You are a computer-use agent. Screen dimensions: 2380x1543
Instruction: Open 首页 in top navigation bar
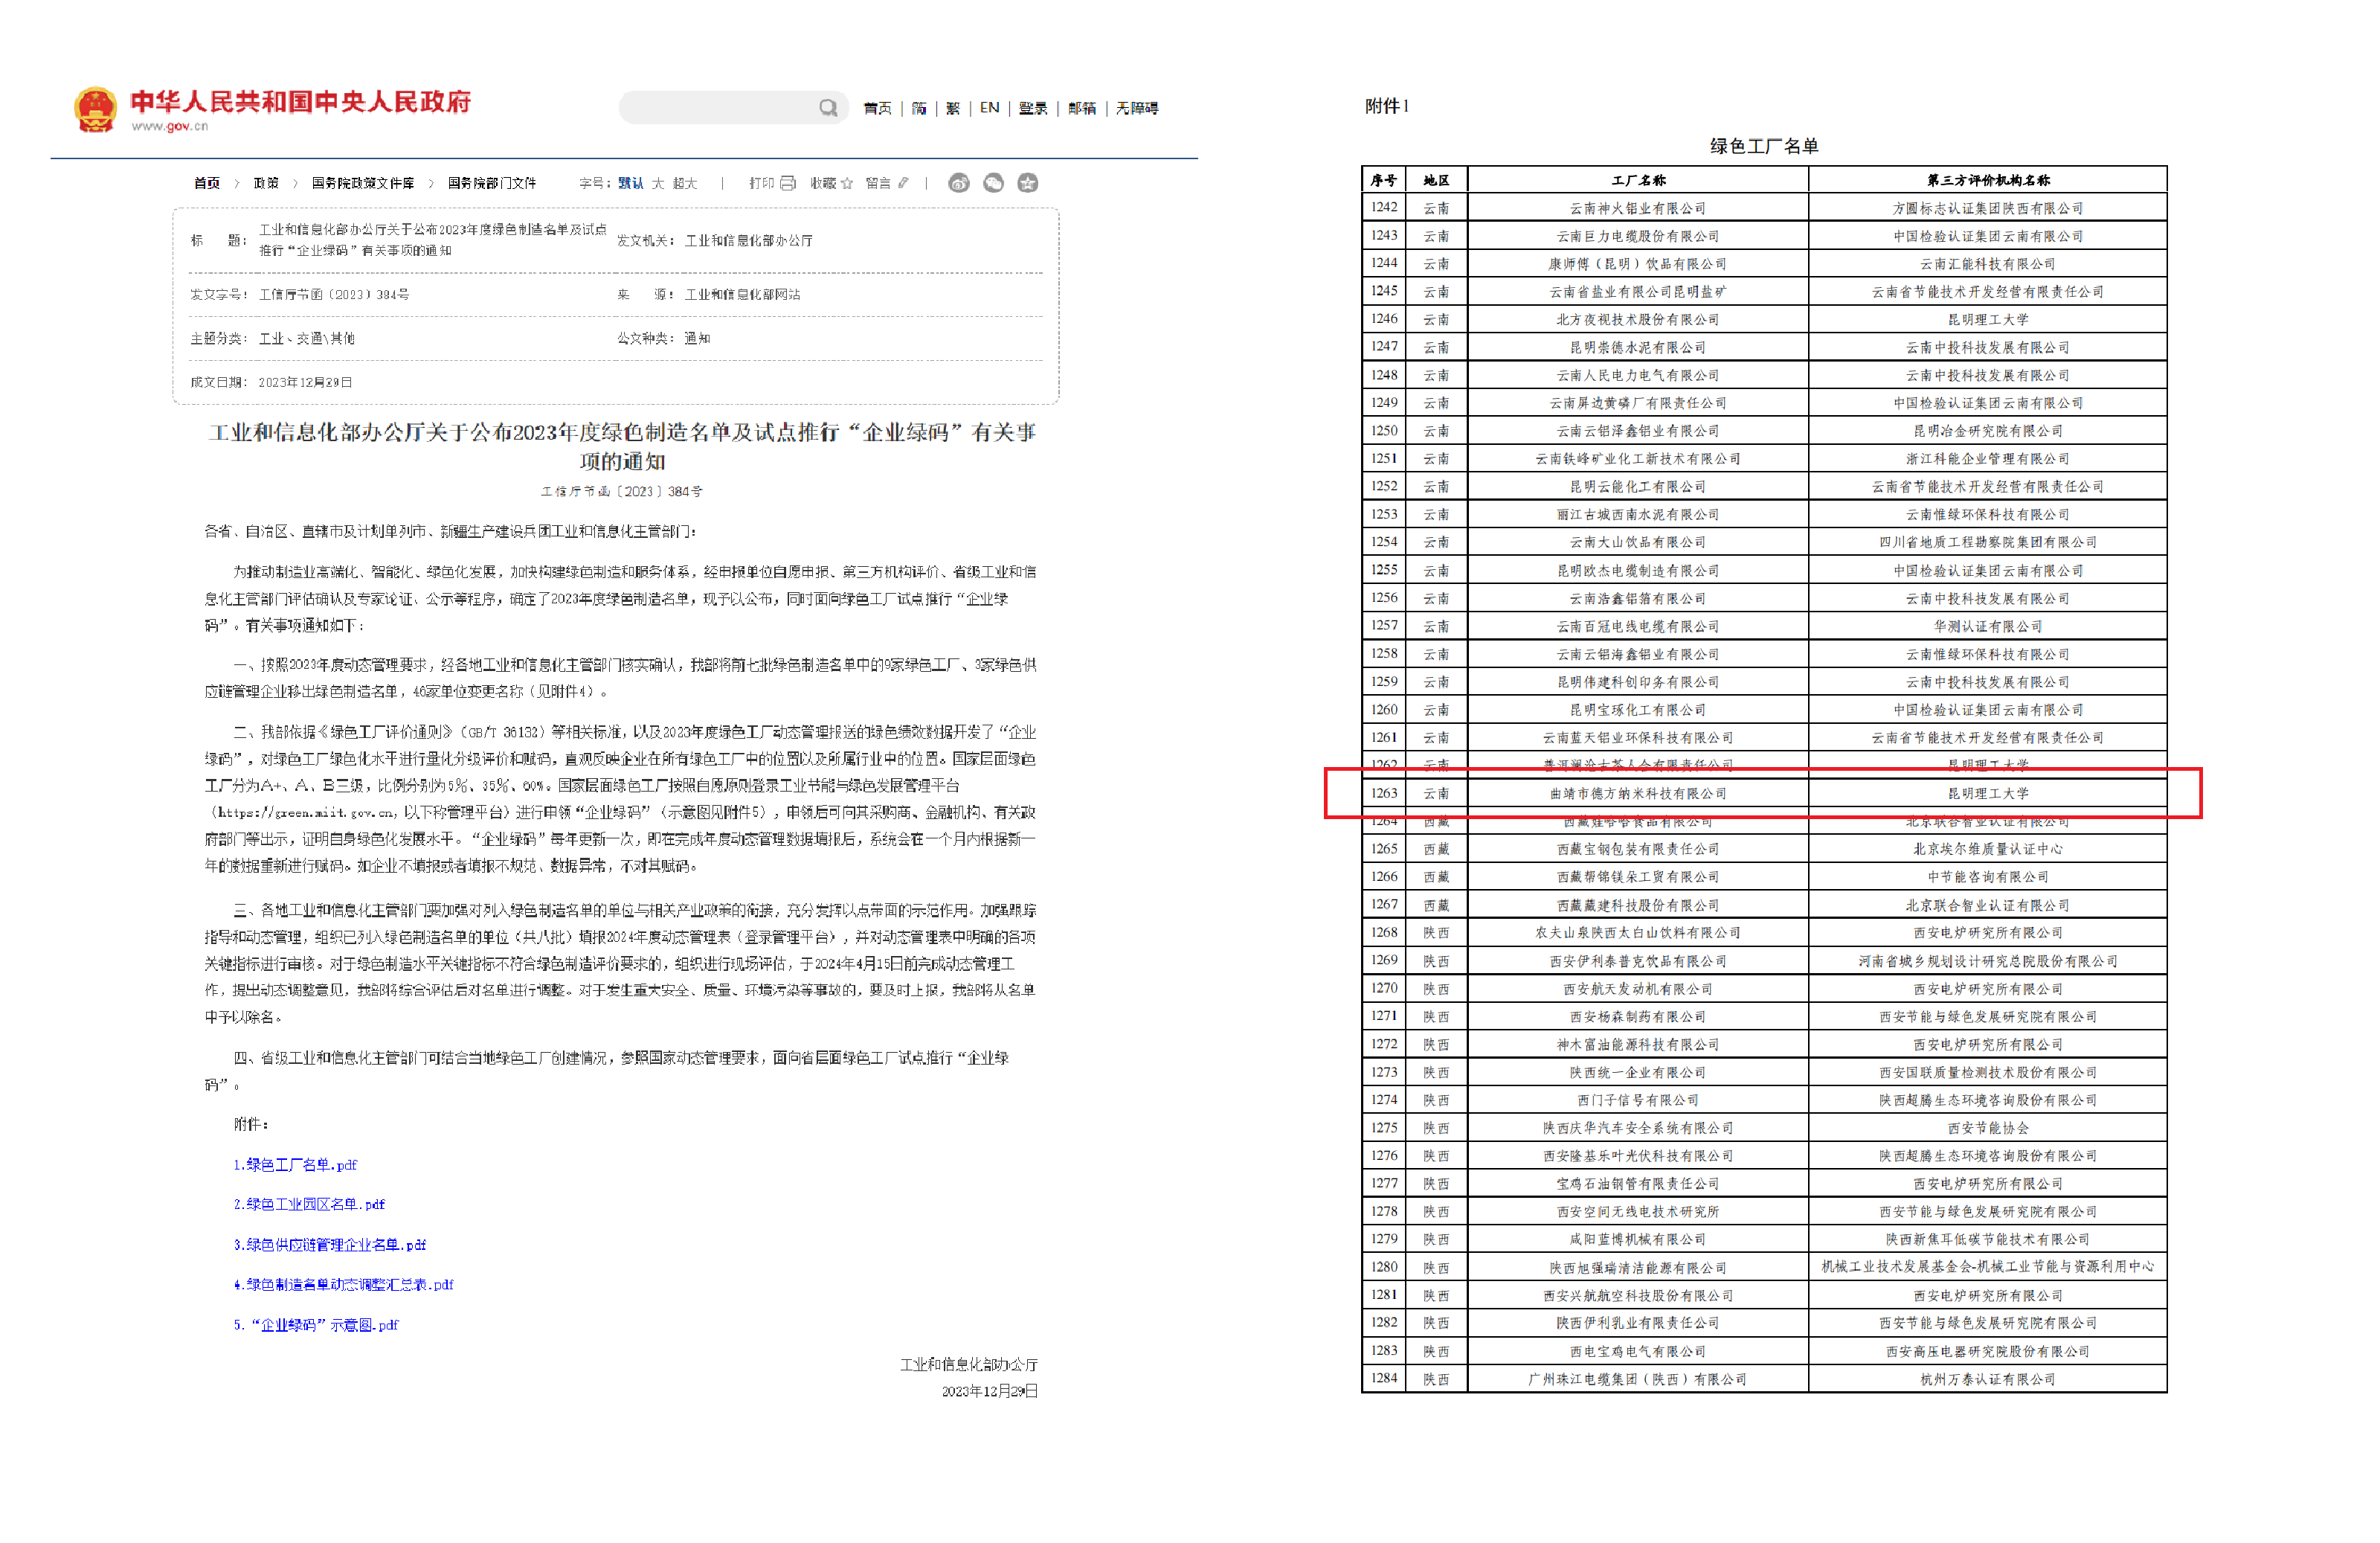[877, 108]
